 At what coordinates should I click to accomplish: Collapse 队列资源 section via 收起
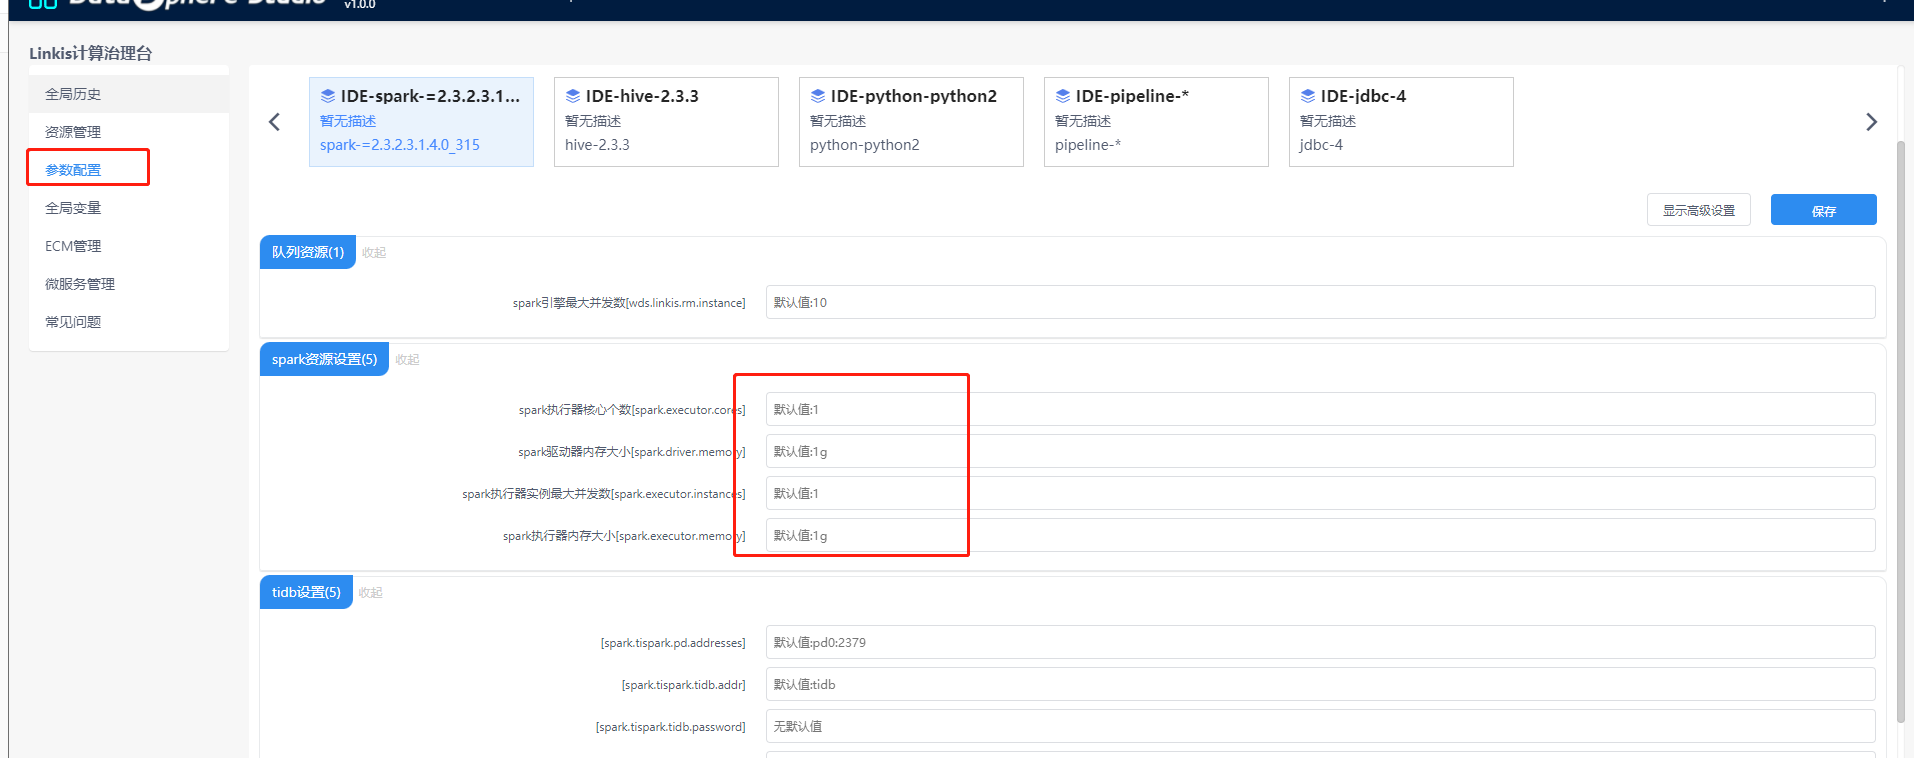coord(374,253)
